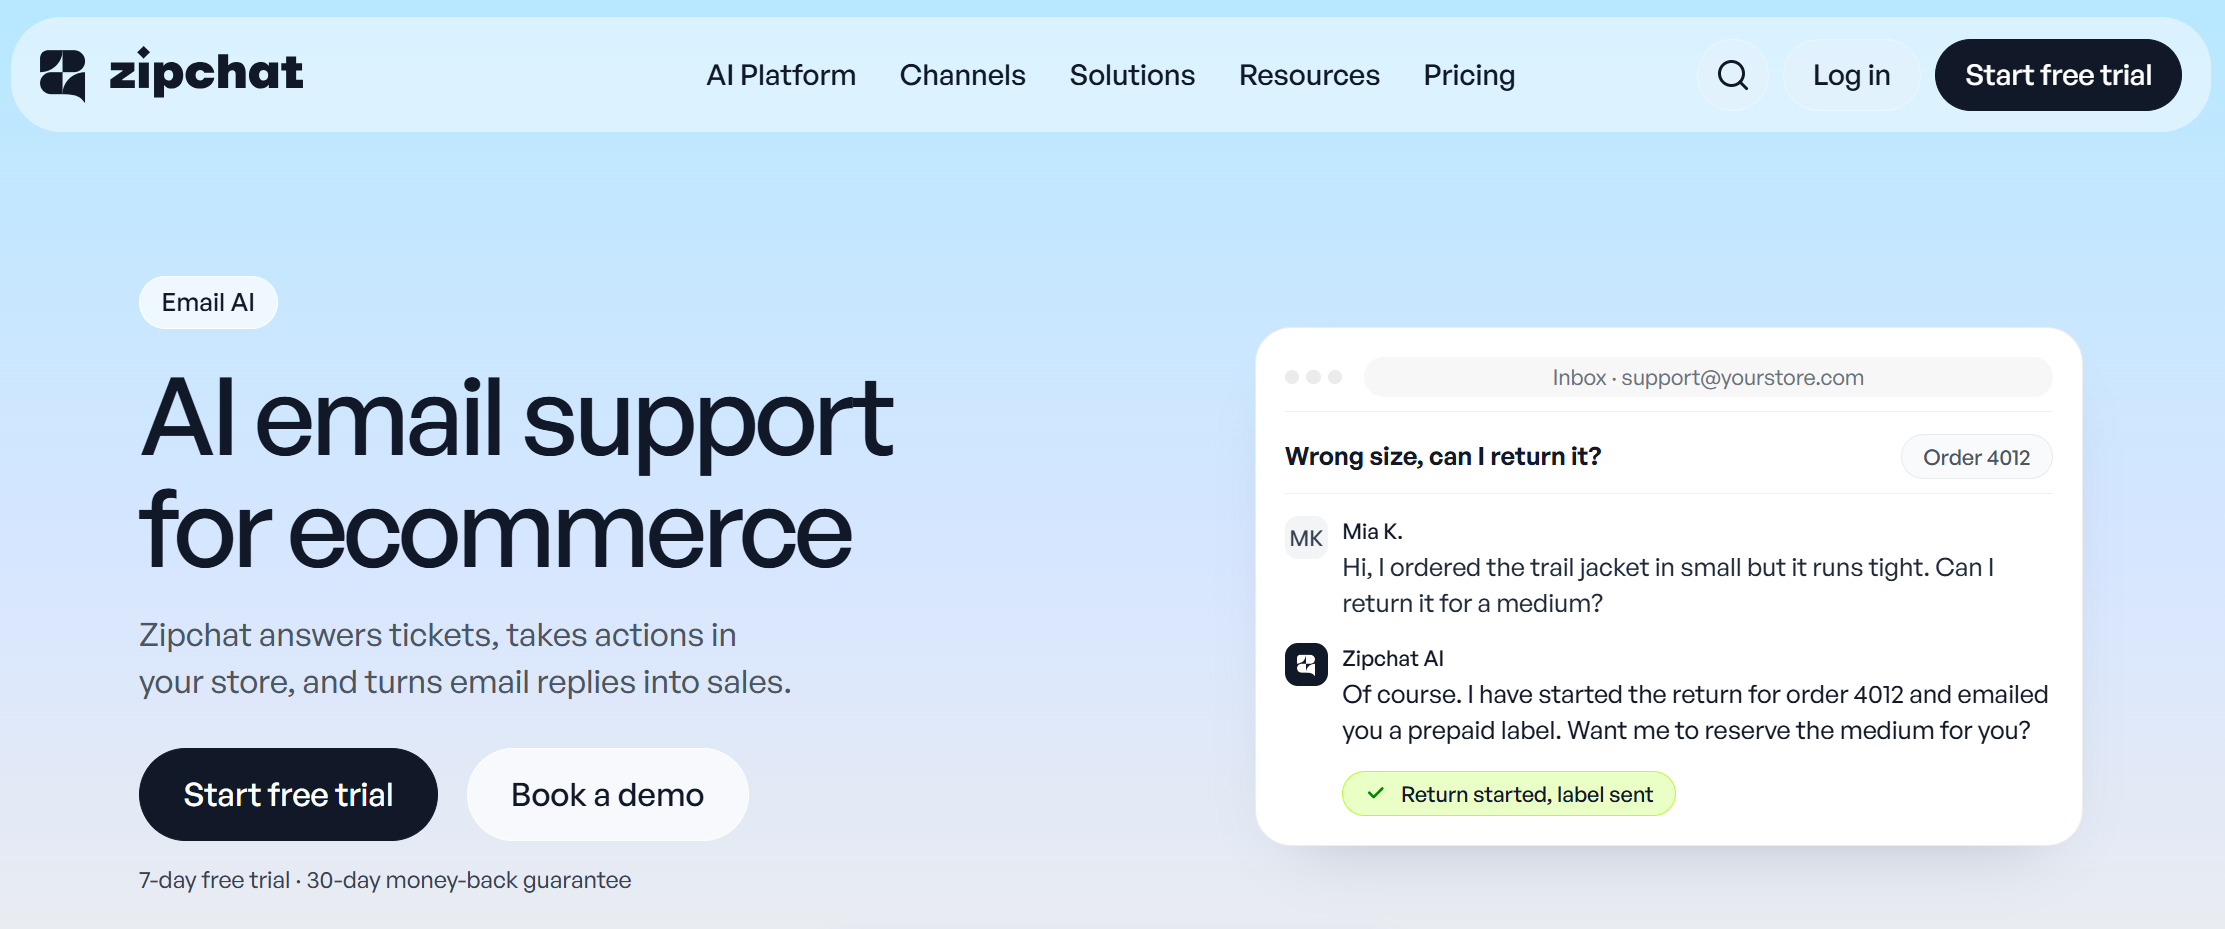2225x929 pixels.
Task: Click the sender name Mia K.
Action: point(1372,531)
